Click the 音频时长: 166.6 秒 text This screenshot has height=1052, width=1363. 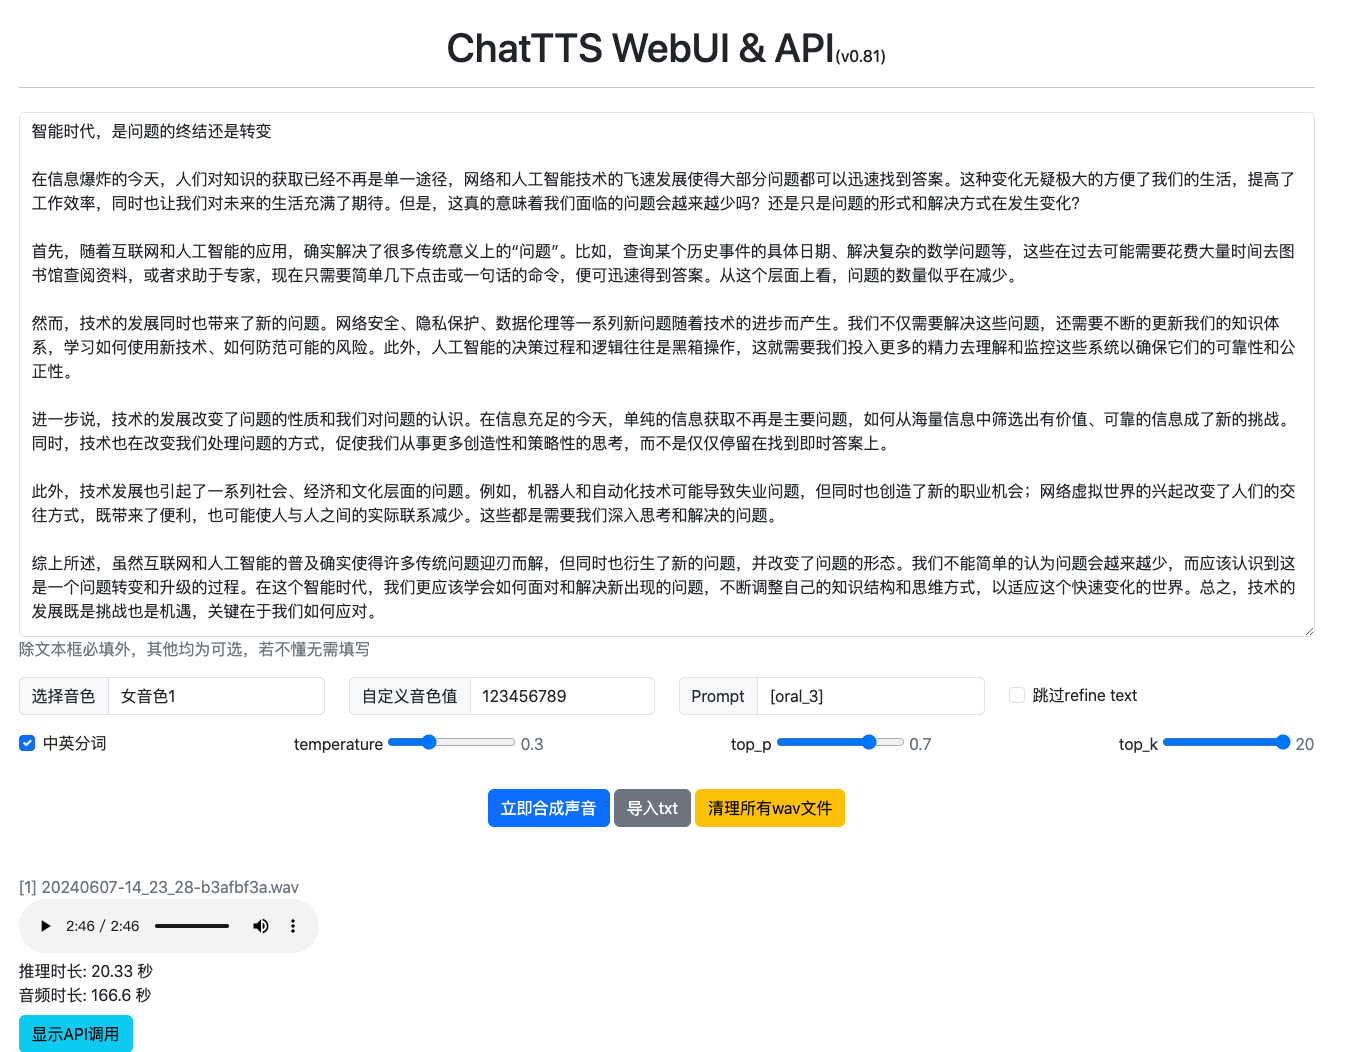point(85,995)
